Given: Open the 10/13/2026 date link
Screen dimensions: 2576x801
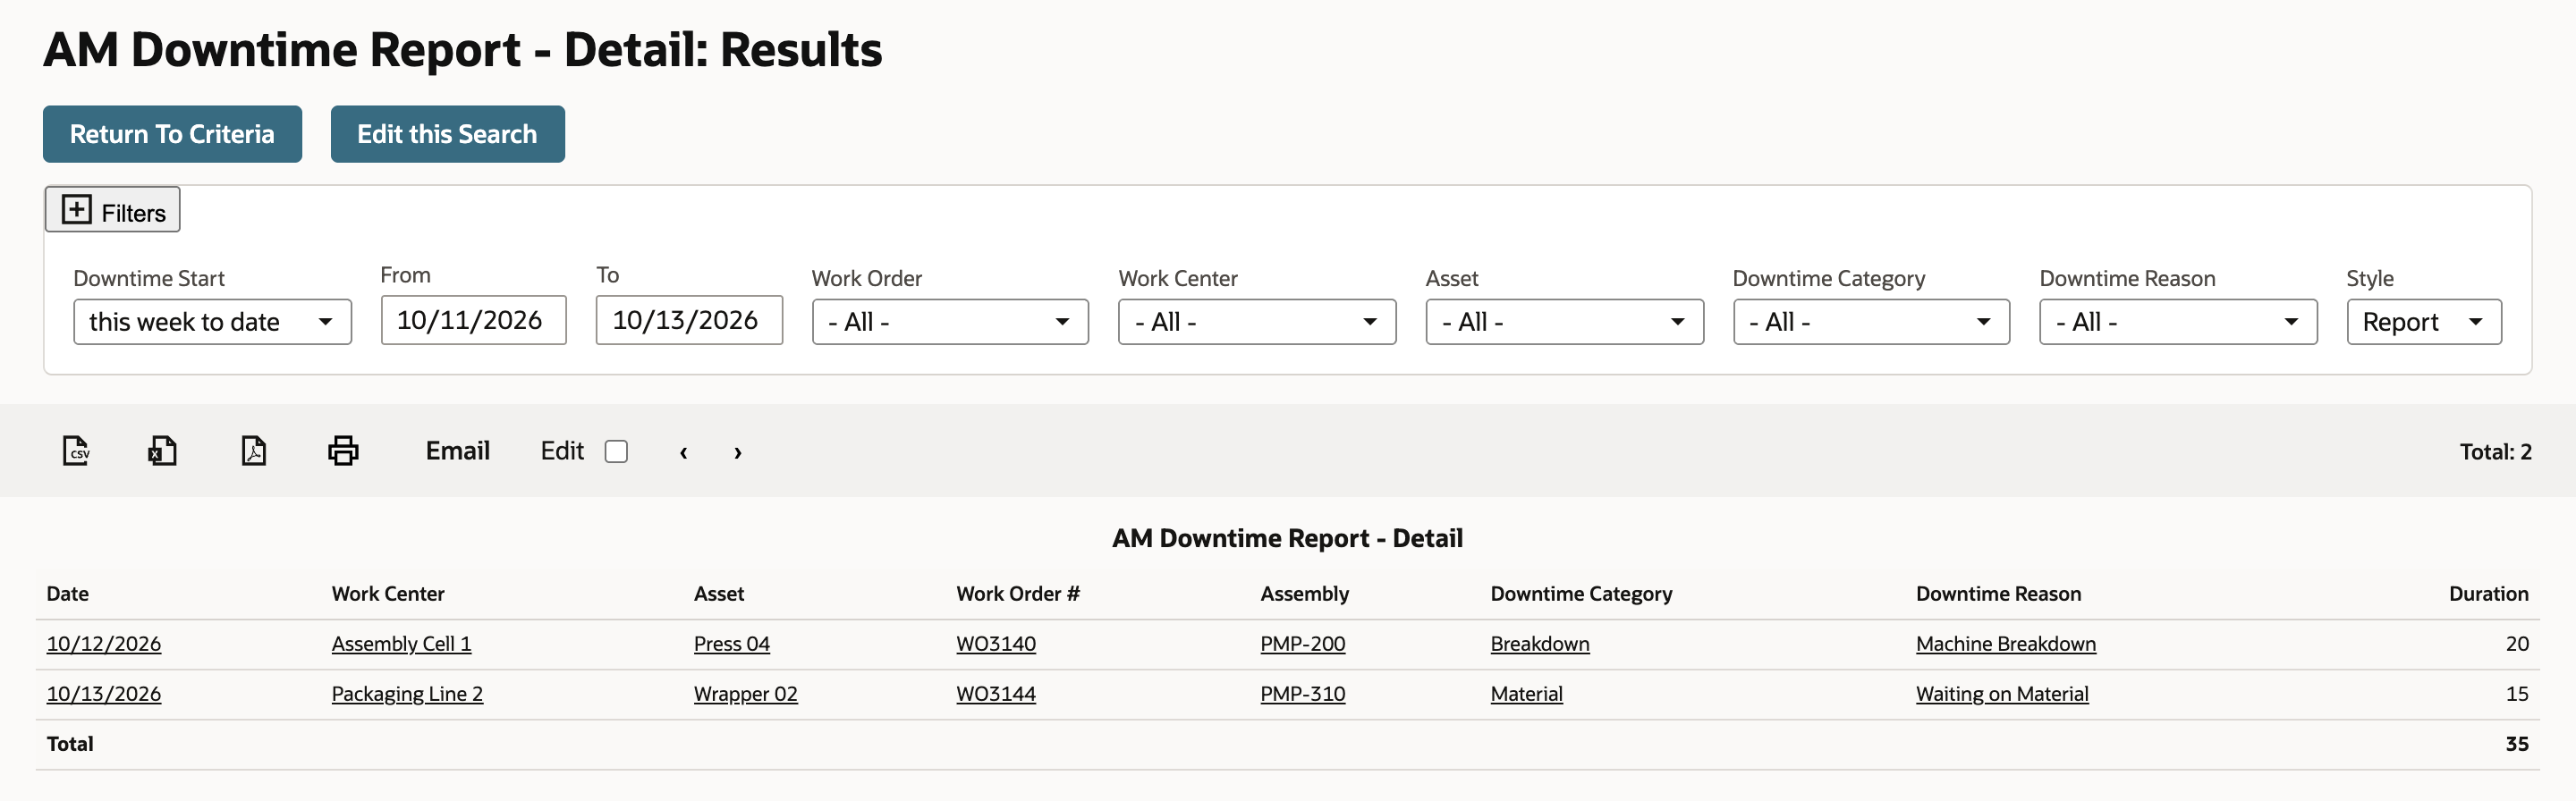Looking at the screenshot, I should click(x=104, y=694).
